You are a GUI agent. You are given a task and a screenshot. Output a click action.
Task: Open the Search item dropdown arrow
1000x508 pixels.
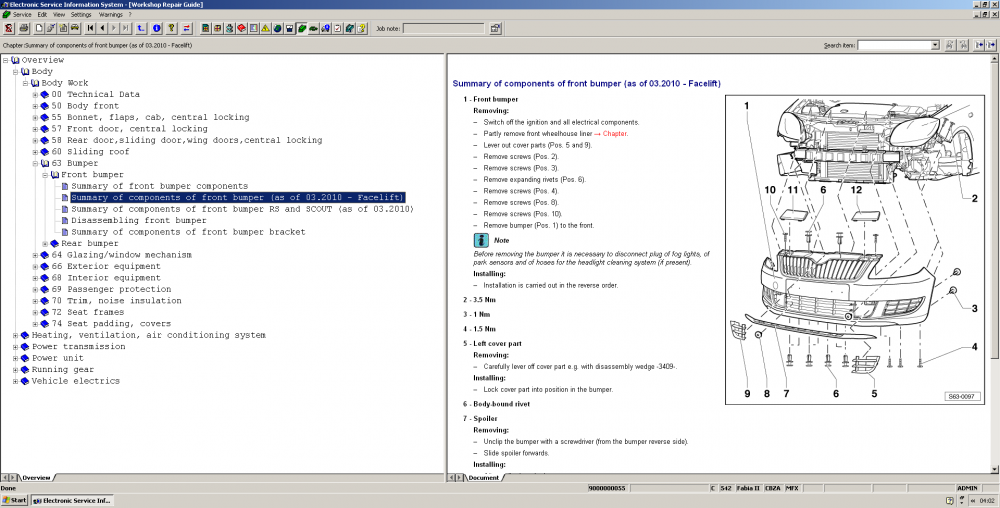pyautogui.click(x=935, y=45)
